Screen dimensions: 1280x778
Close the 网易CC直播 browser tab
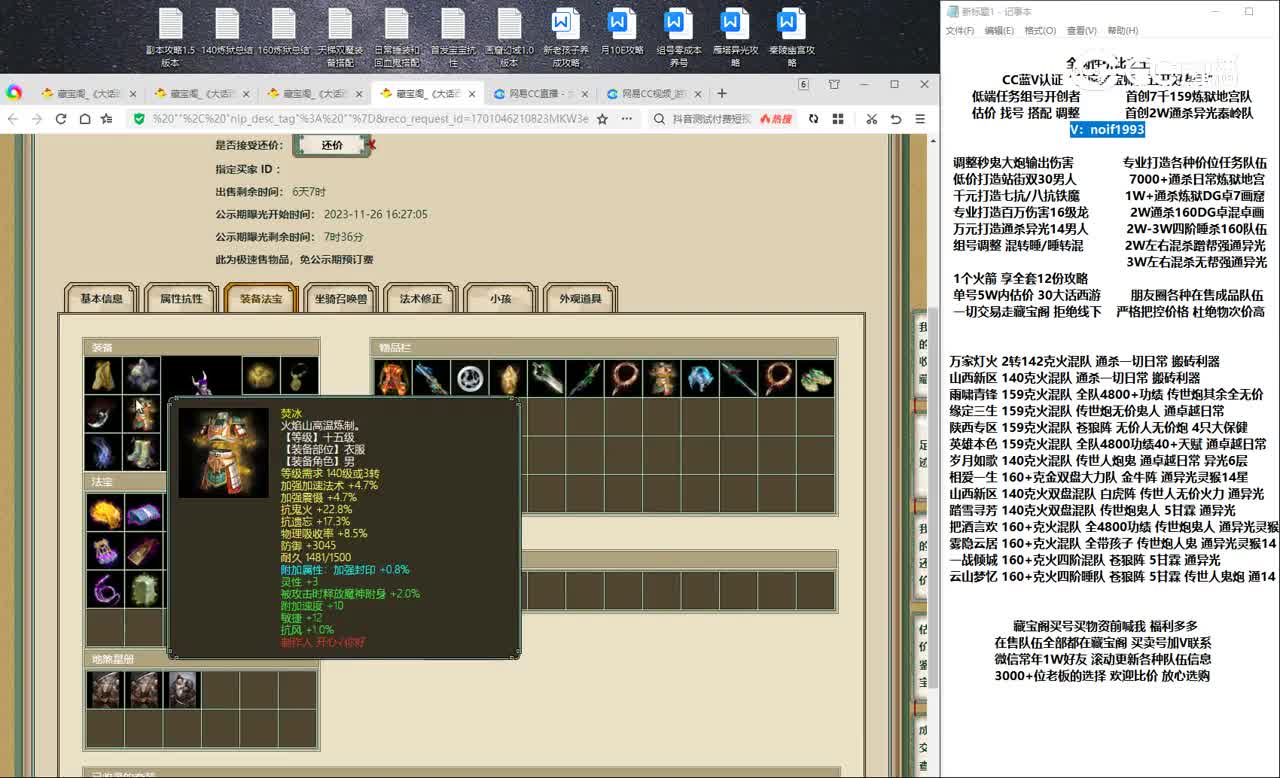(586, 94)
